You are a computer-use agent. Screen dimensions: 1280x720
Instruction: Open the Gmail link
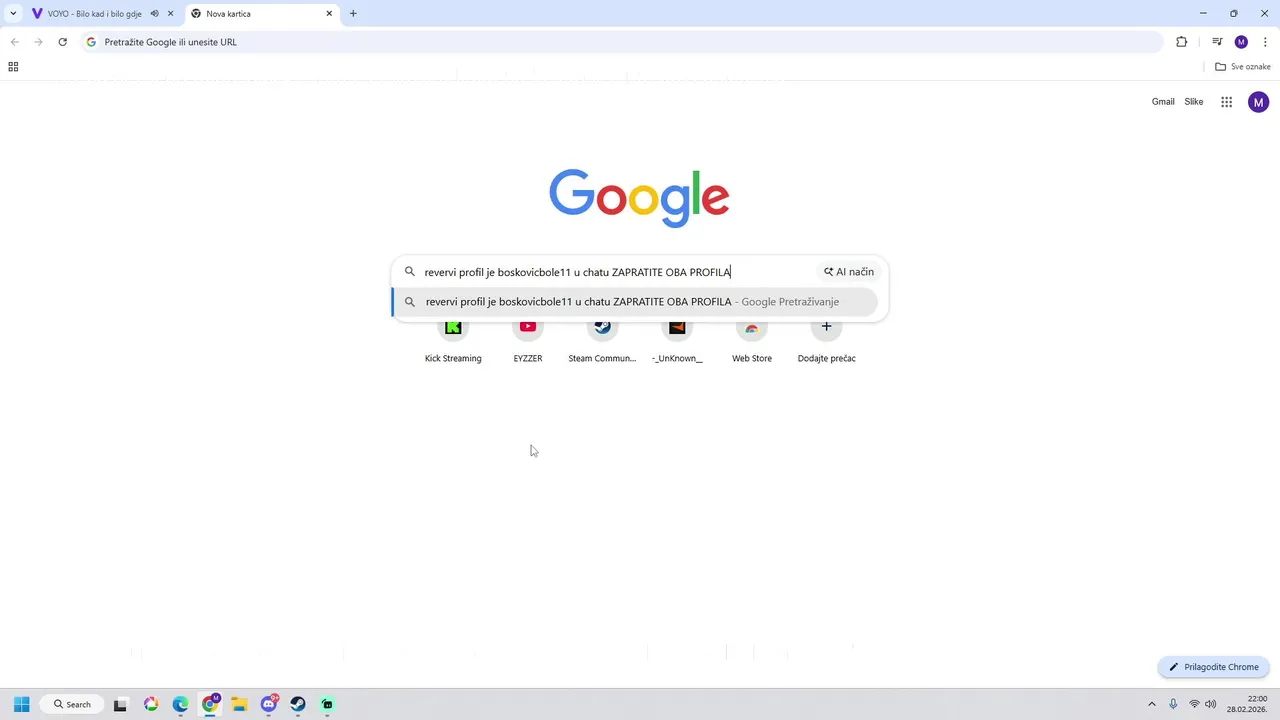point(1163,102)
